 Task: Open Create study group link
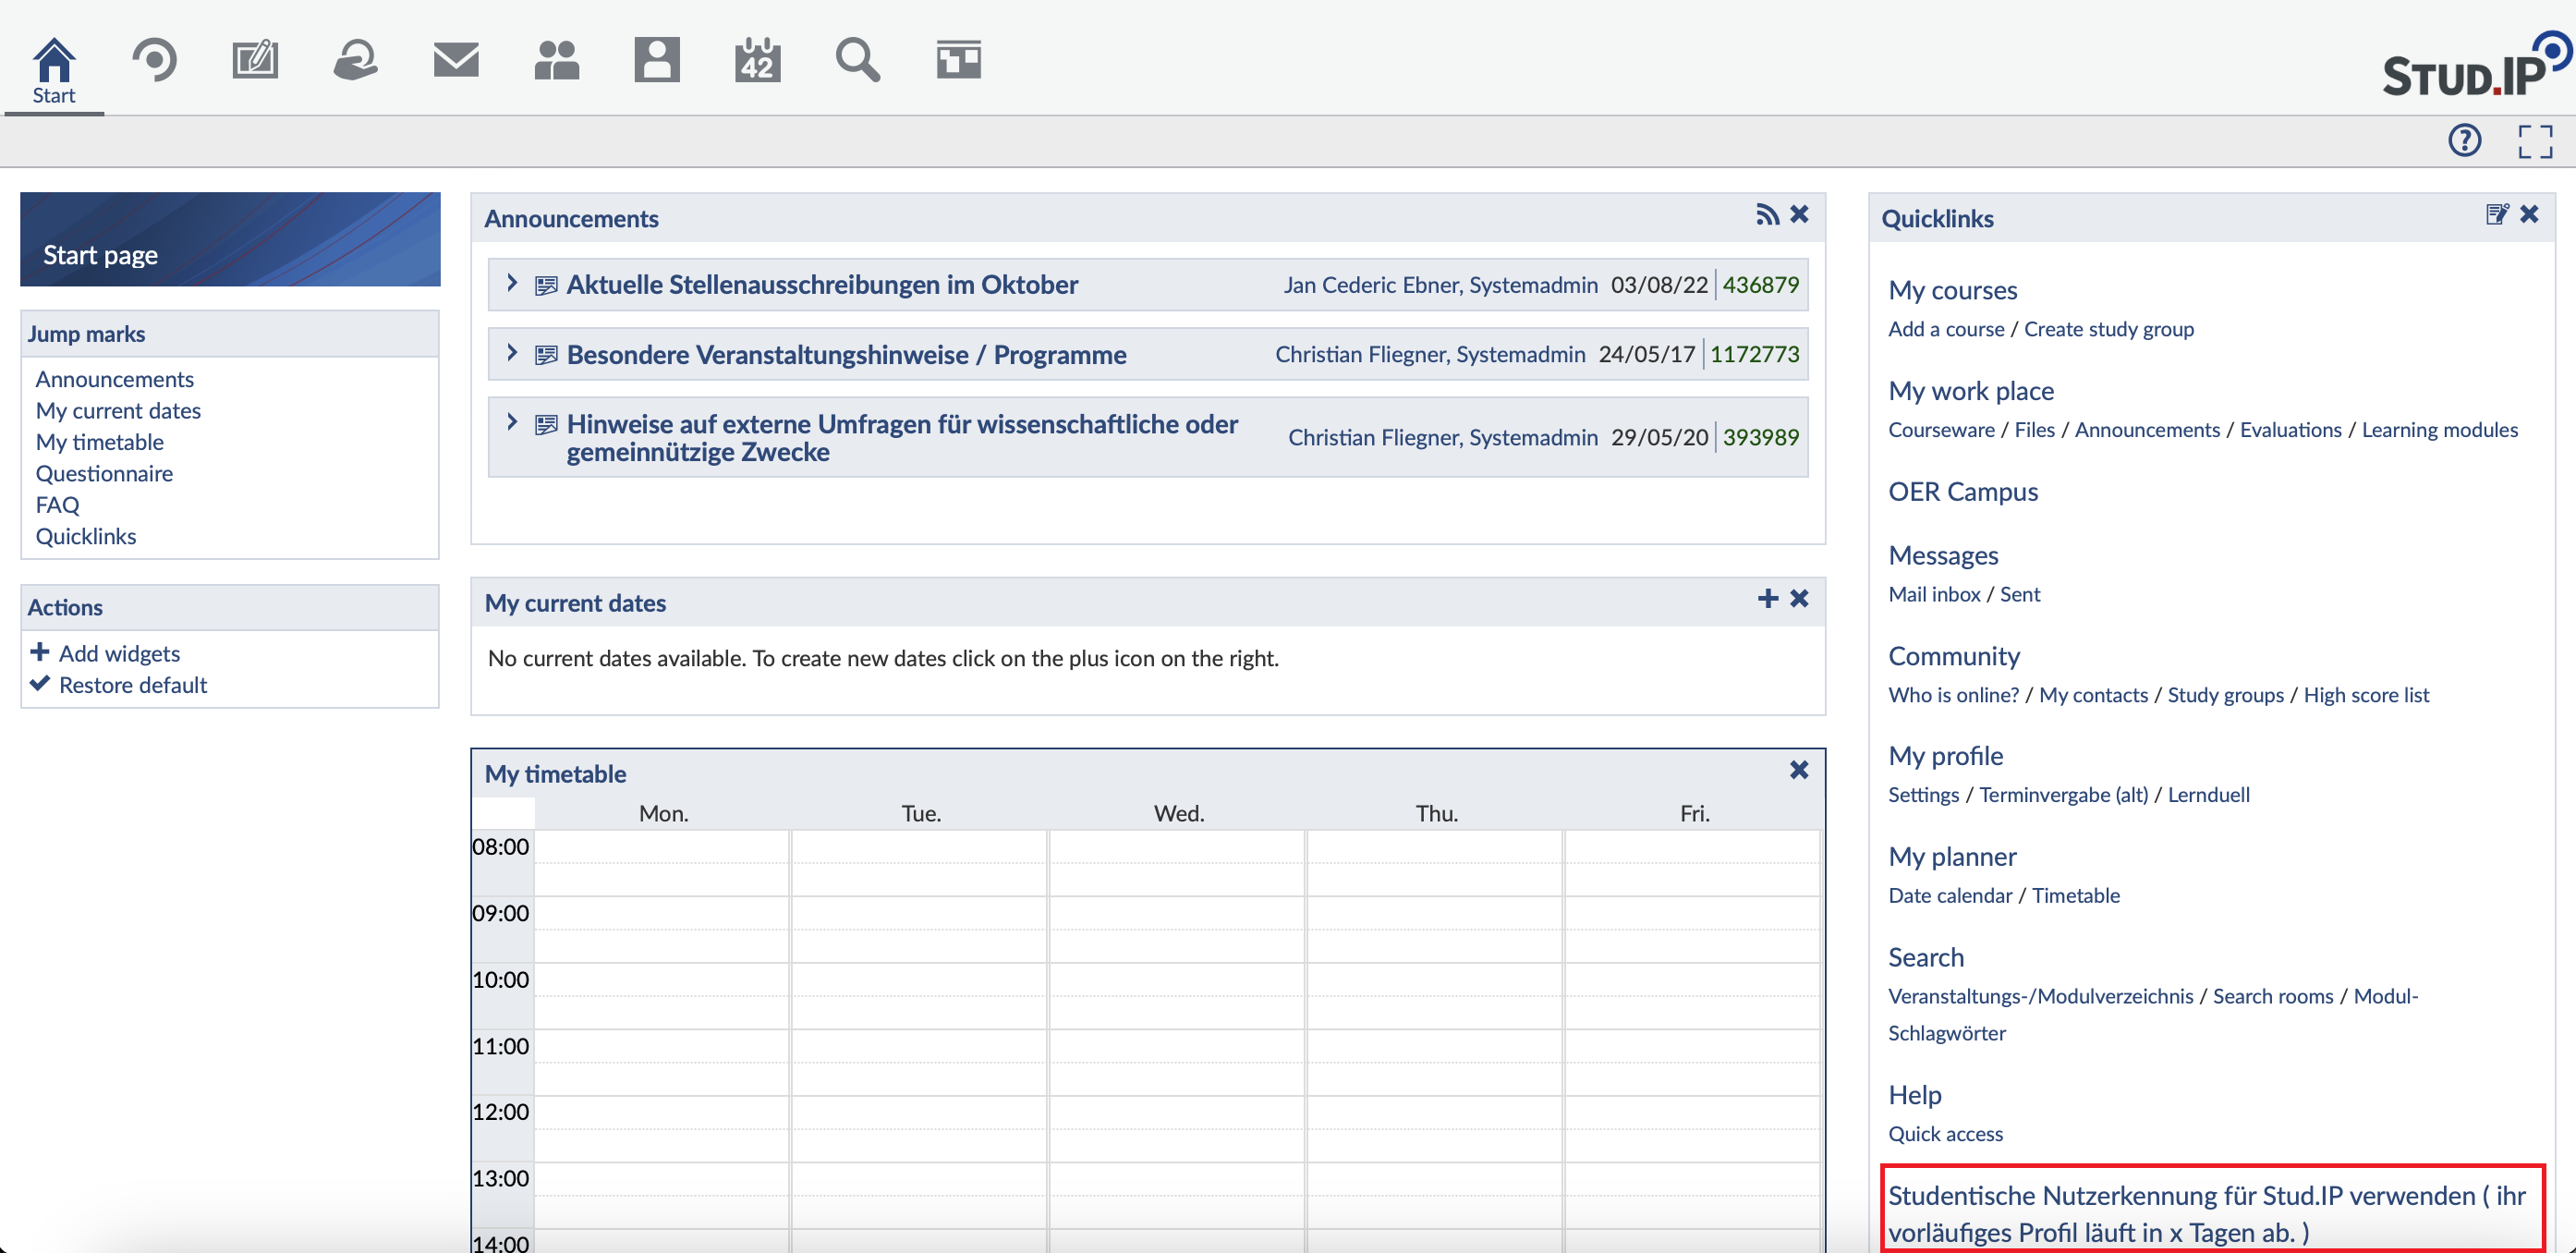[2109, 329]
